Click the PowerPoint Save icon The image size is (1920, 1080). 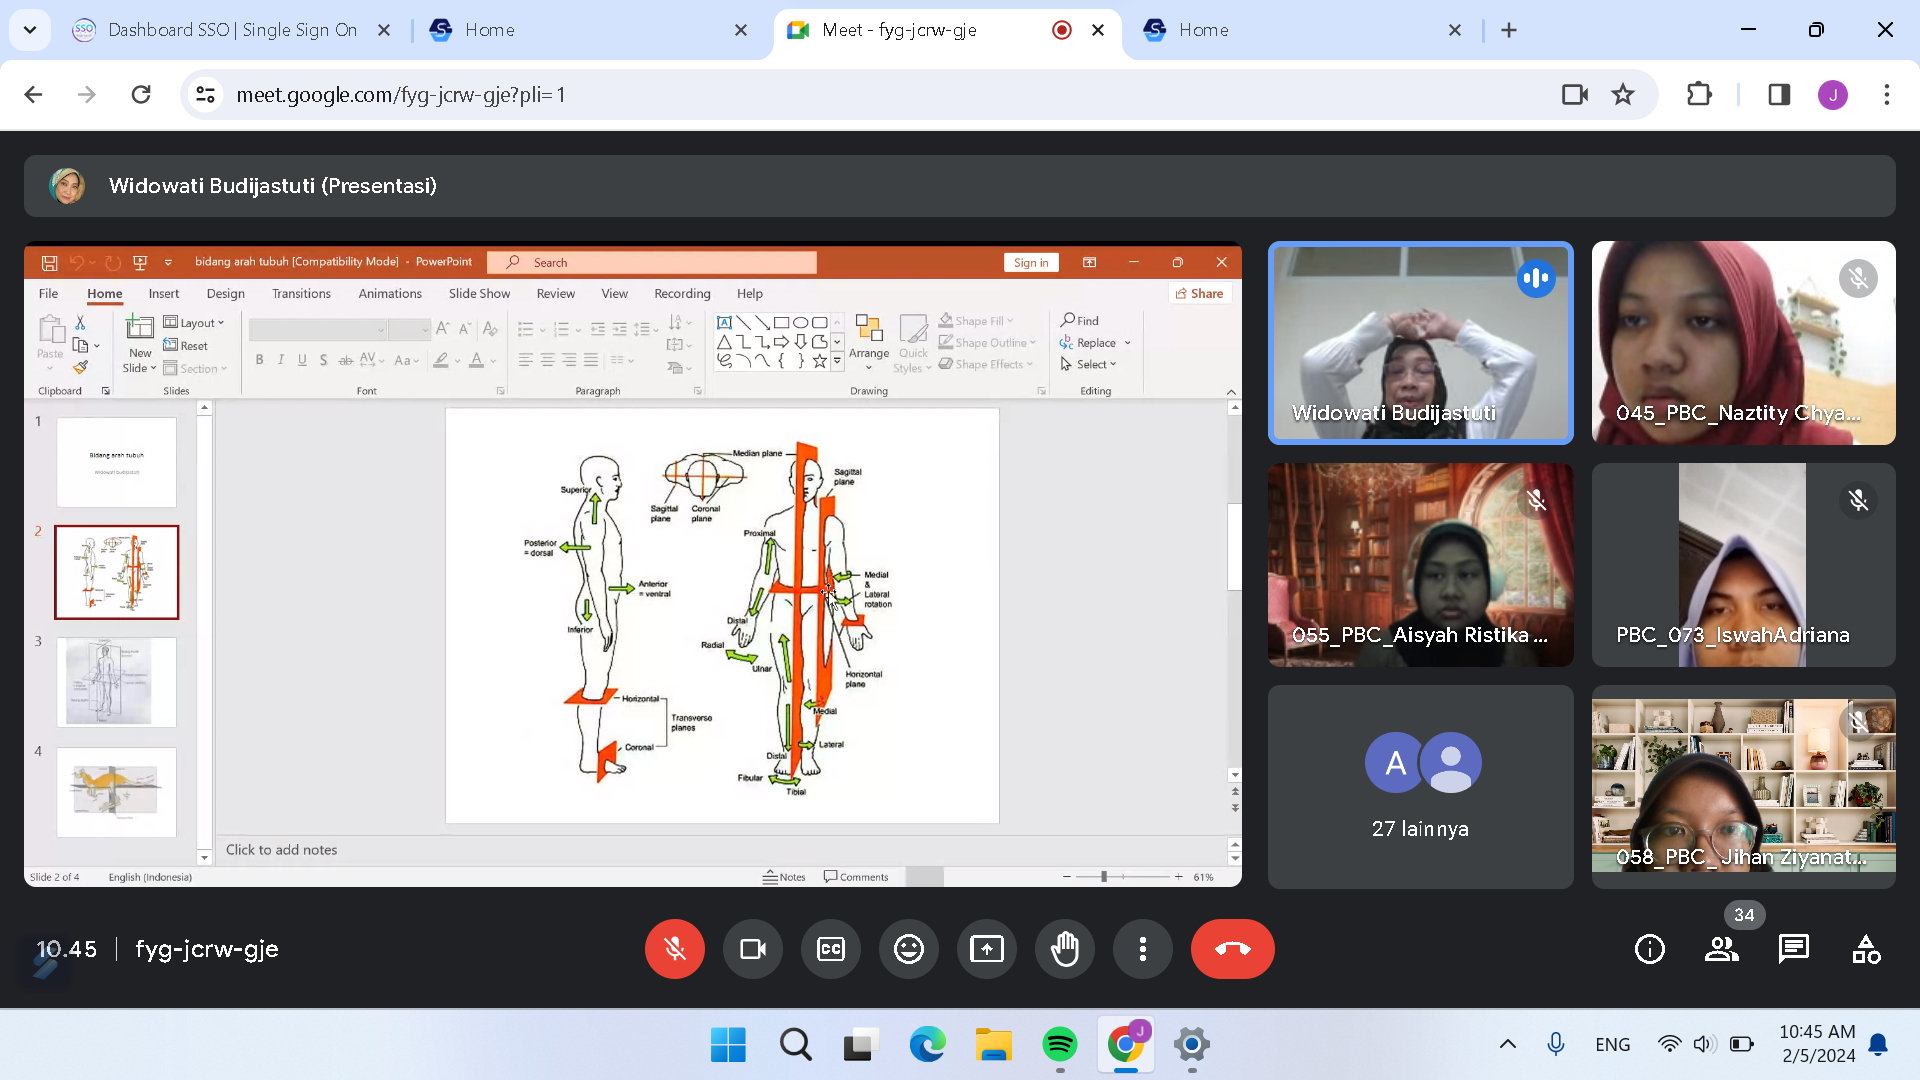[x=49, y=262]
